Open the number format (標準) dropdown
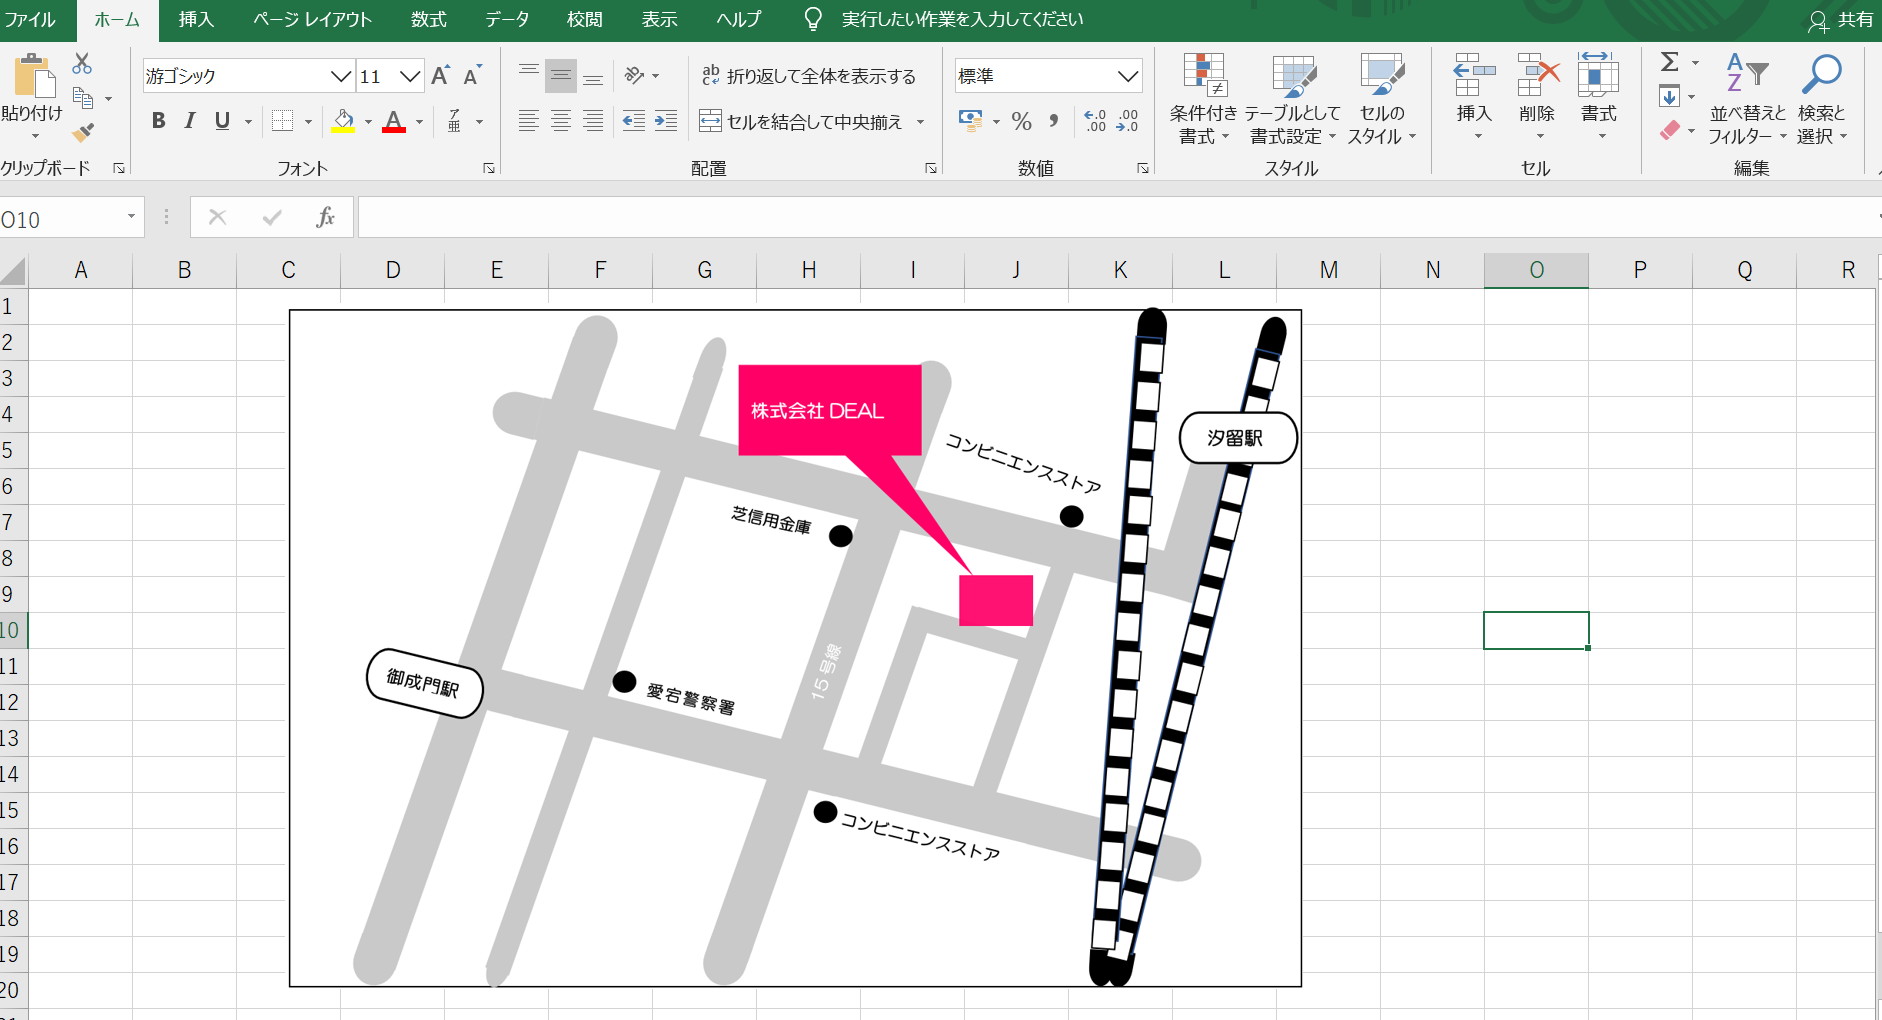 [1129, 75]
